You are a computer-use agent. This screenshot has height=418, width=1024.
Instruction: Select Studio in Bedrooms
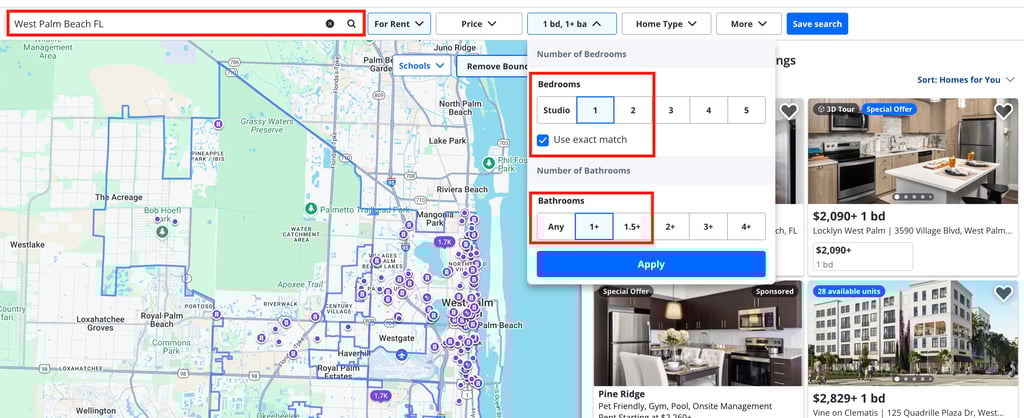click(556, 110)
